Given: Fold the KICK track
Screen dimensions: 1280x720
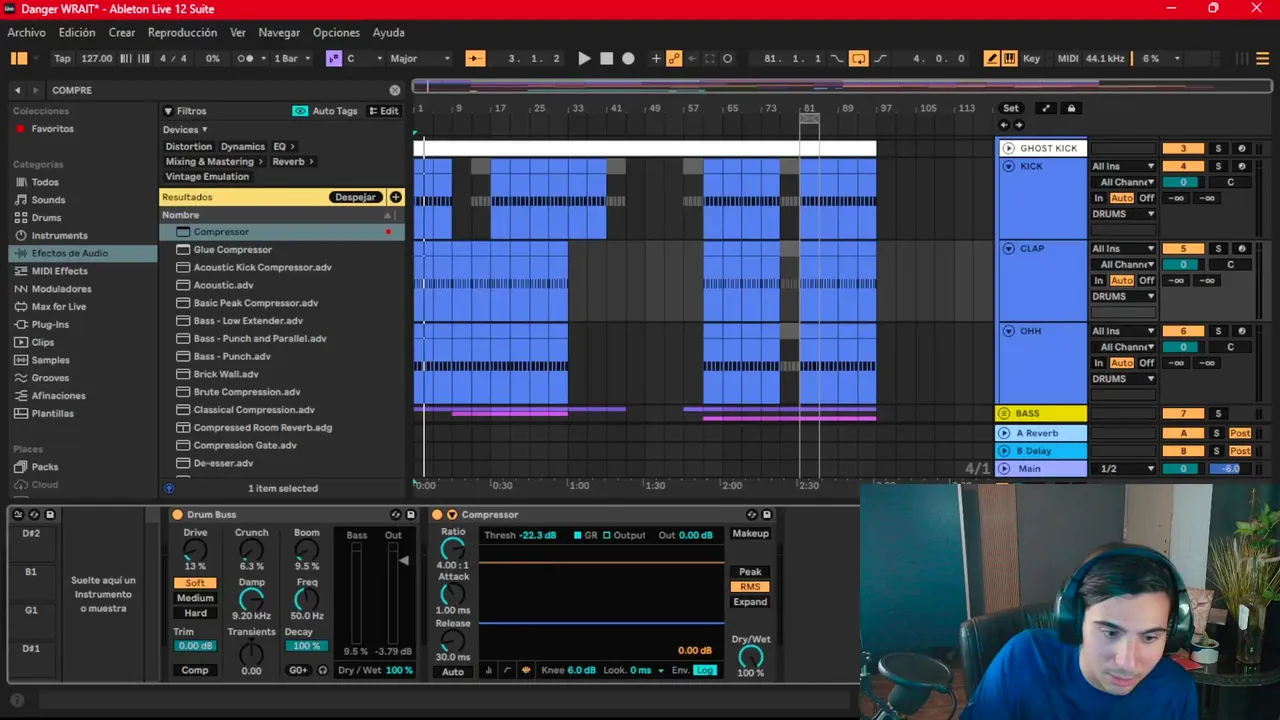Looking at the screenshot, I should point(1008,166).
